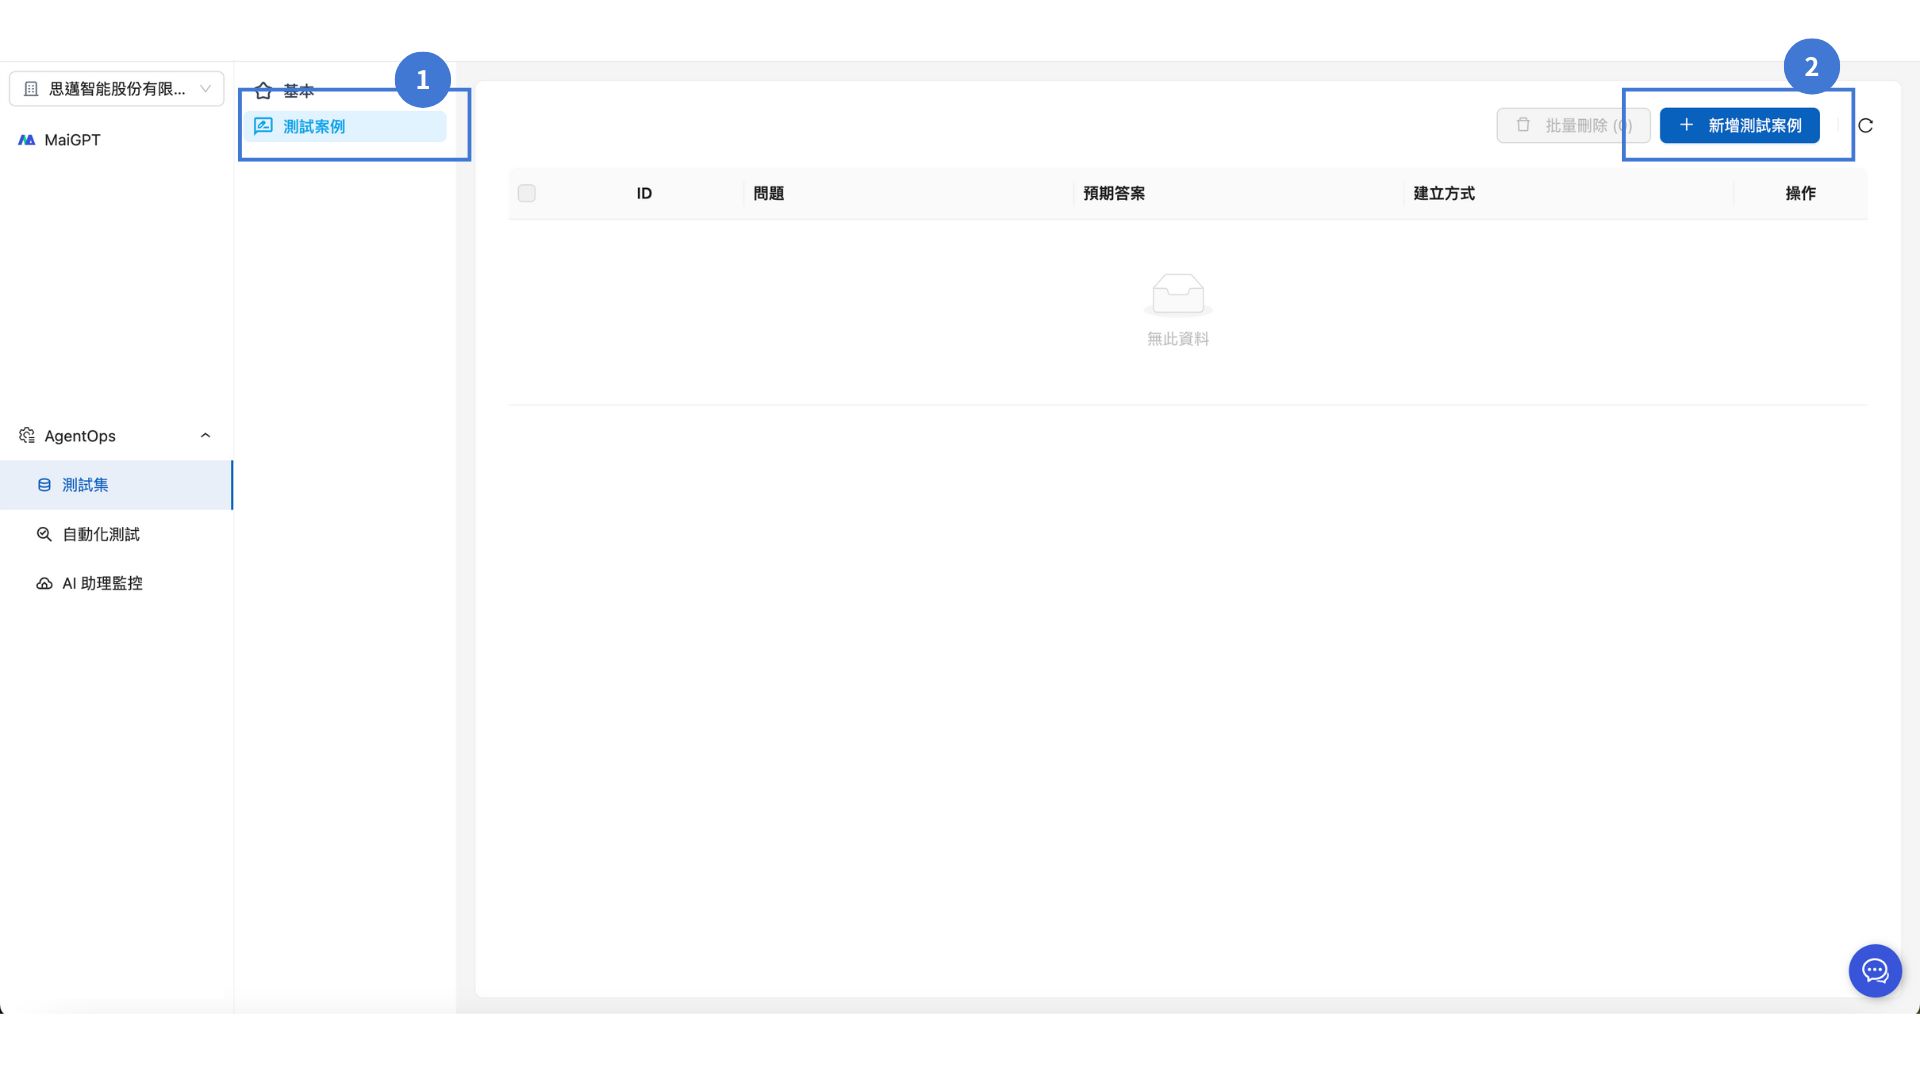Click the 基本 home icon

263,91
